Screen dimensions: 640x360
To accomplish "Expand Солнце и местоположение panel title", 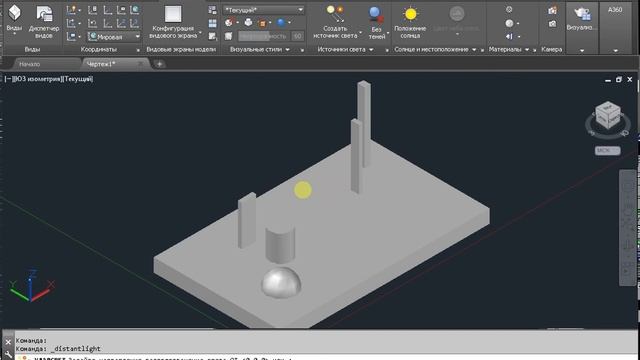I will click(435, 49).
